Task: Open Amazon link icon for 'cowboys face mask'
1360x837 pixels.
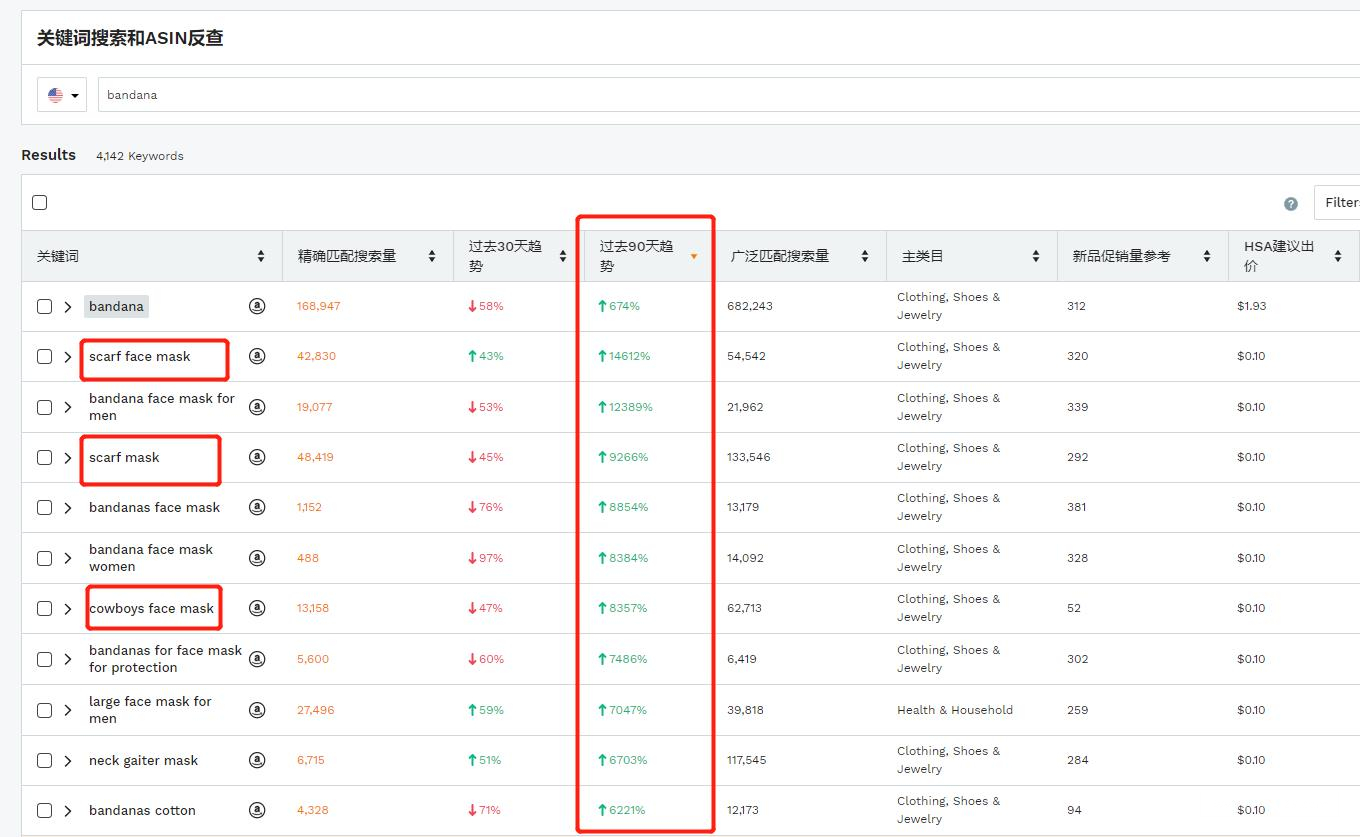Action: coord(257,608)
